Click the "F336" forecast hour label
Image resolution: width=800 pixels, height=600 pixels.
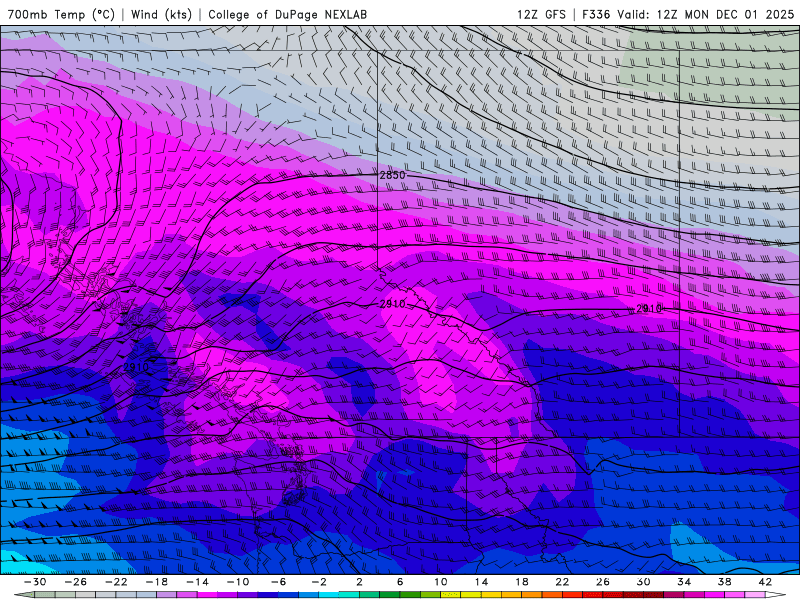click(x=596, y=14)
